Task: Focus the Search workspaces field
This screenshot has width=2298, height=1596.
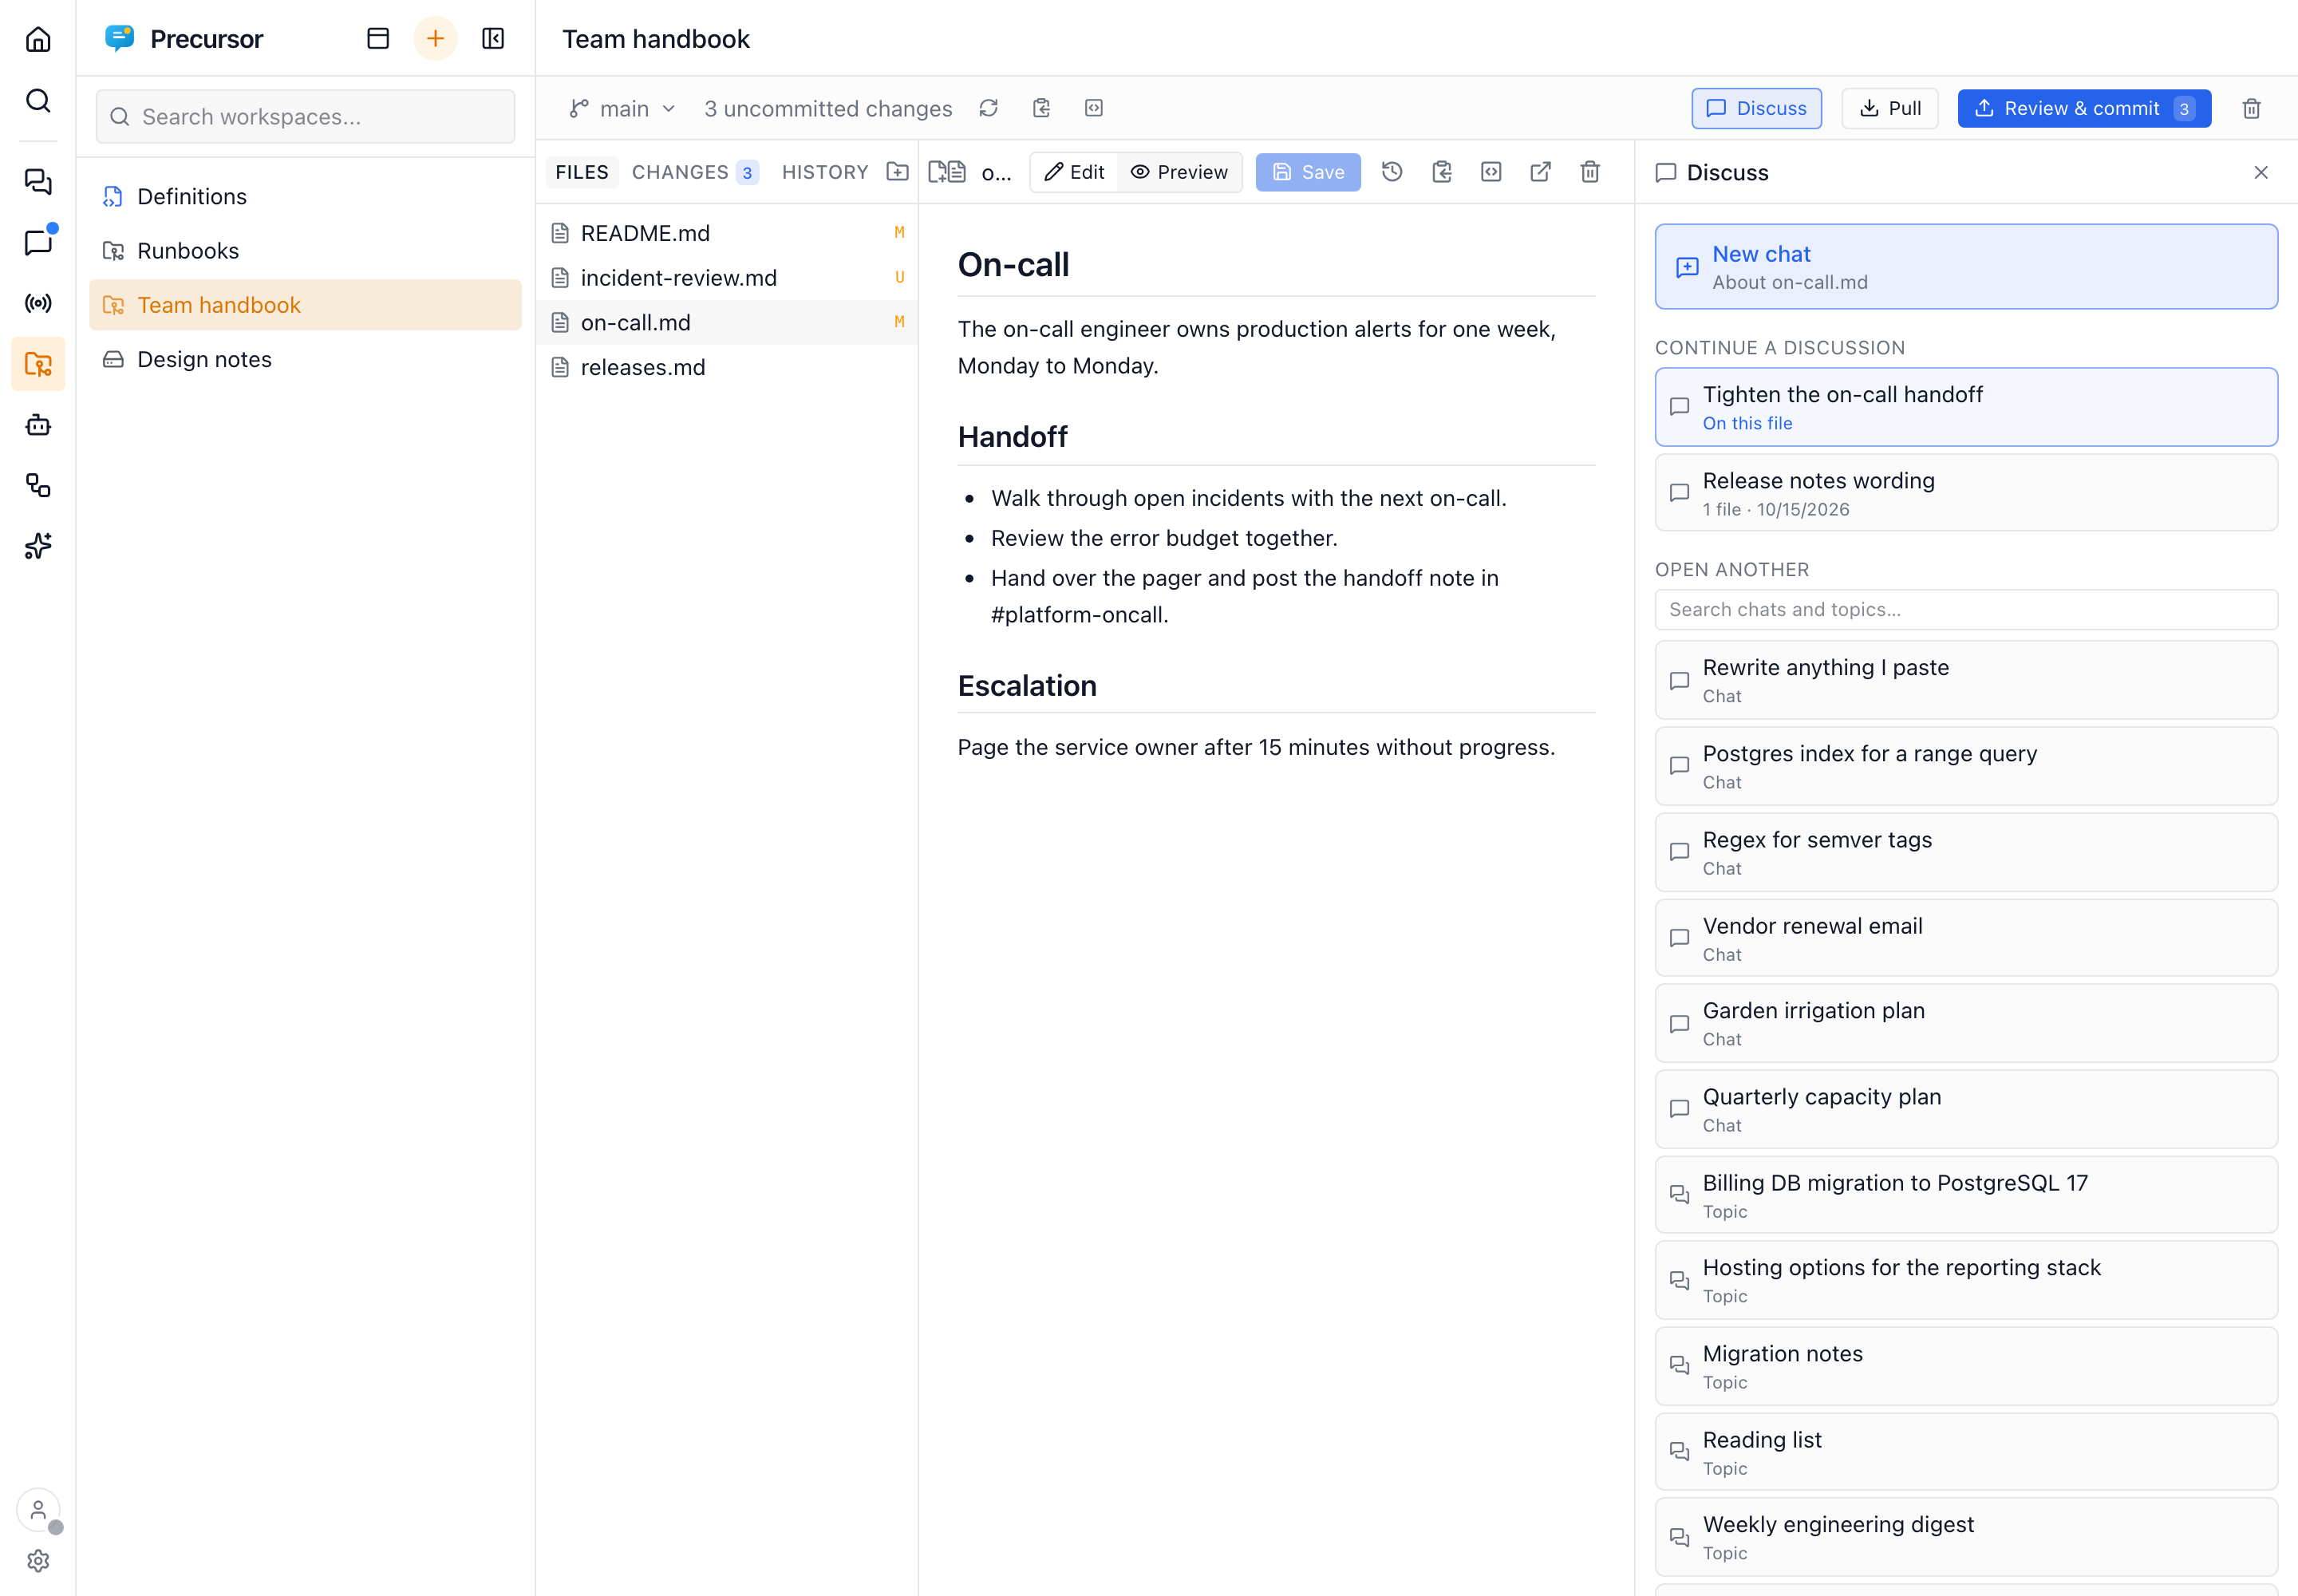Action: tap(305, 116)
